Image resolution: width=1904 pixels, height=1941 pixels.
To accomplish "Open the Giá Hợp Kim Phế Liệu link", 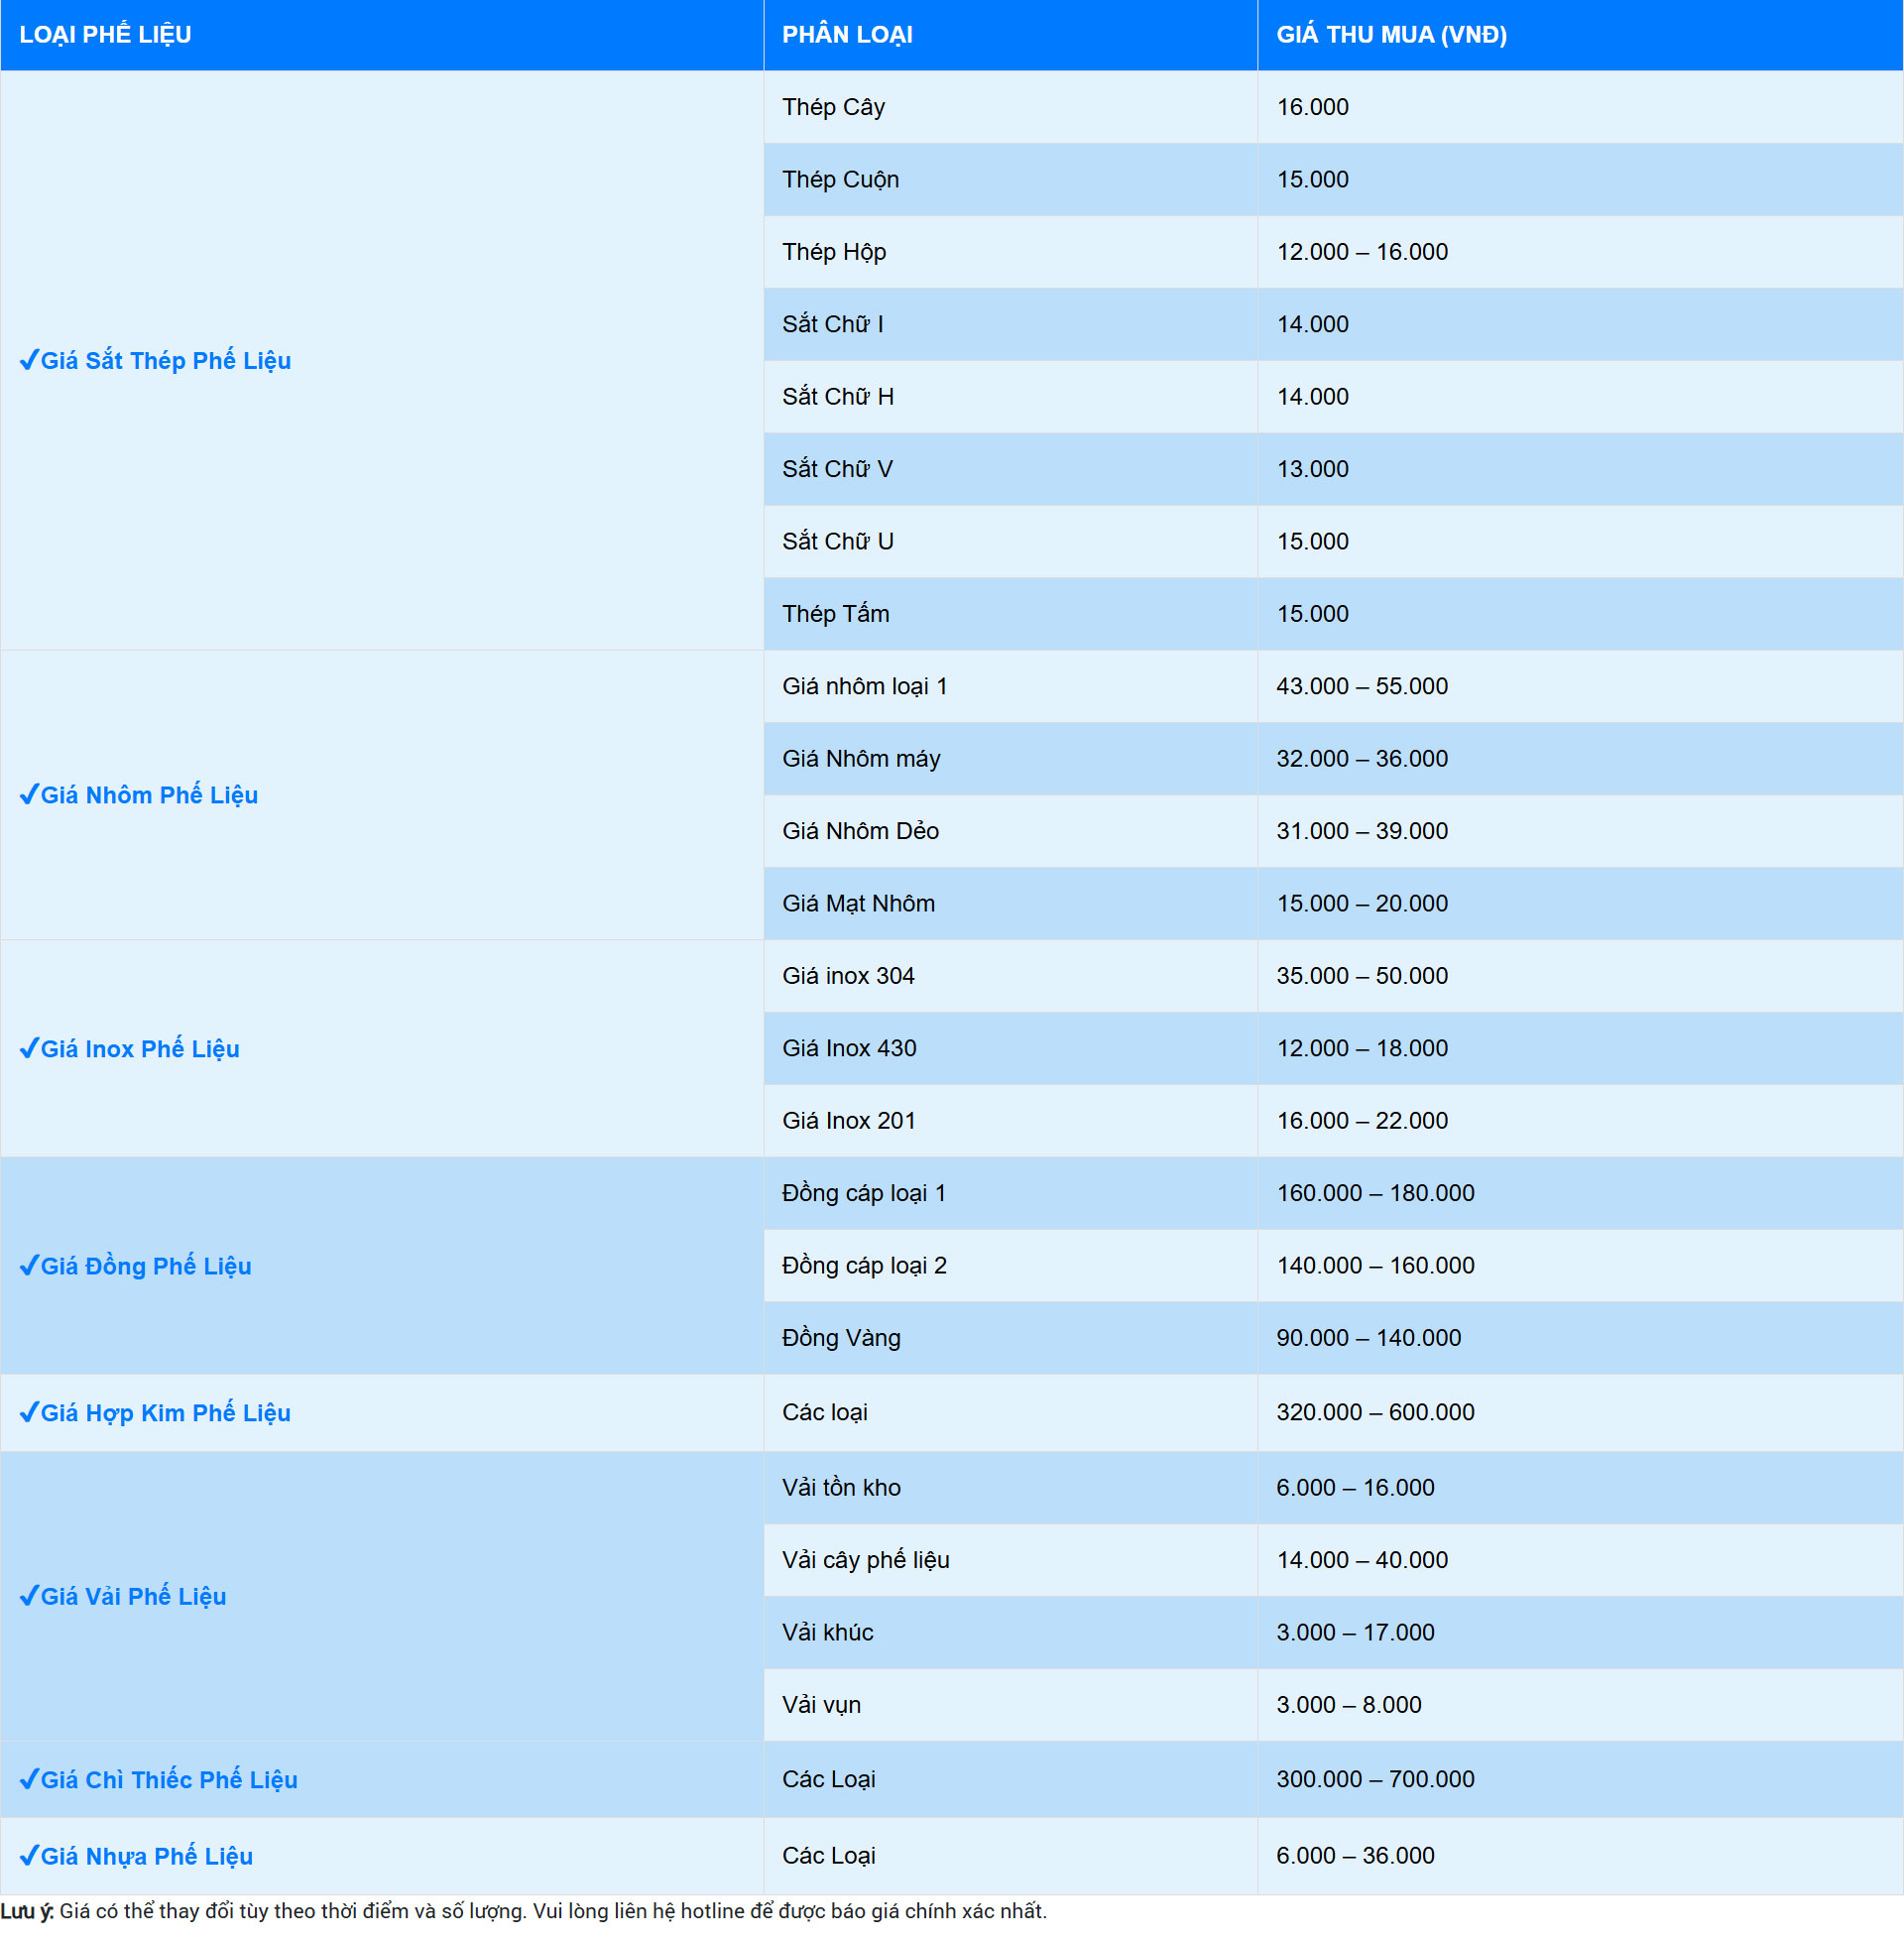I will (166, 1413).
